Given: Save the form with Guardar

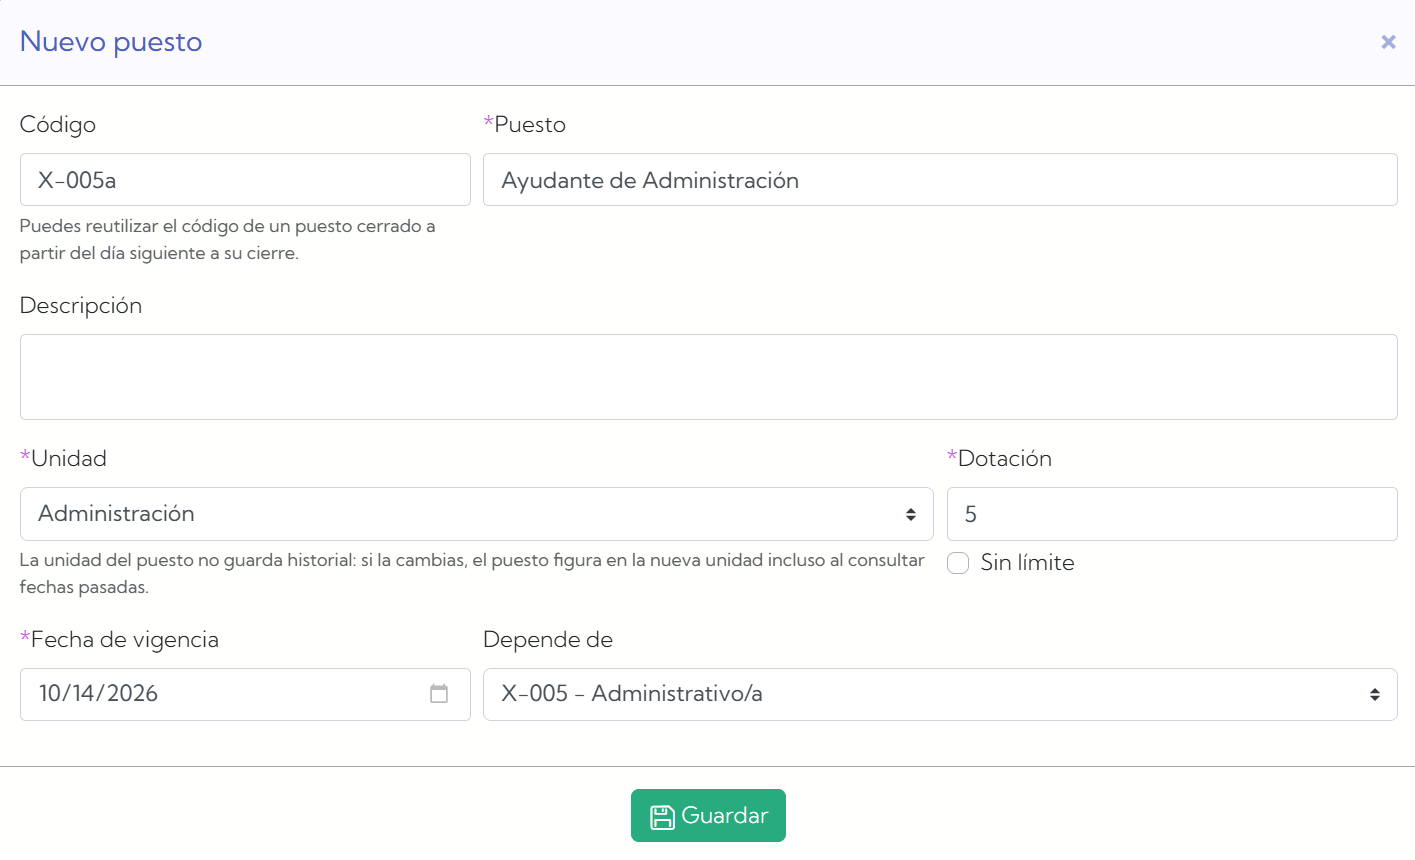Looking at the screenshot, I should click(708, 816).
